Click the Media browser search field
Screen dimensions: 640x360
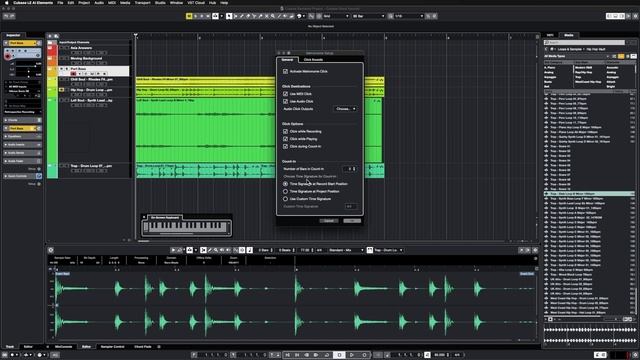pyautogui.click(x=584, y=42)
